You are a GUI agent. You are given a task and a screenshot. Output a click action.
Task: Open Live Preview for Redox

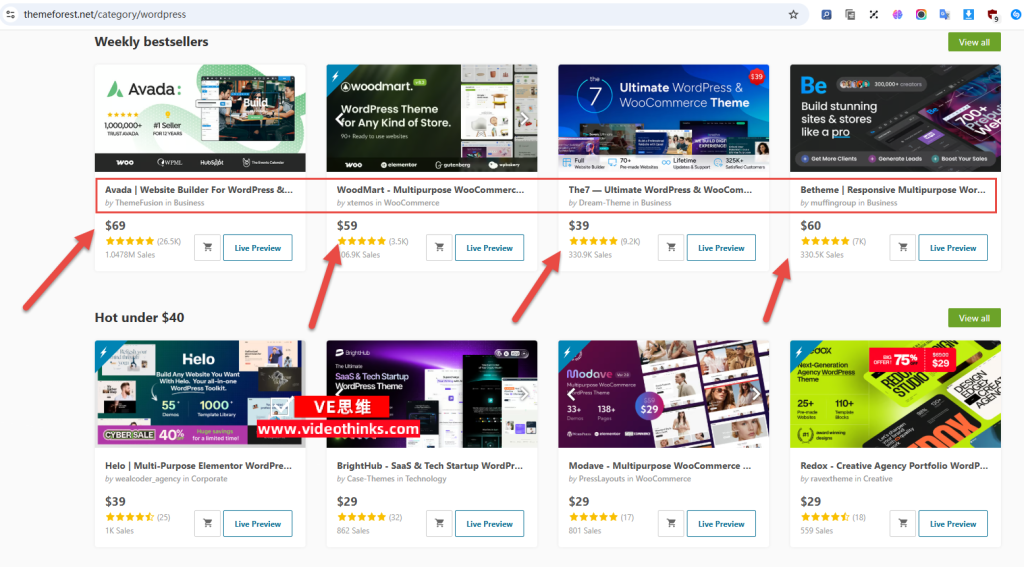click(x=953, y=523)
